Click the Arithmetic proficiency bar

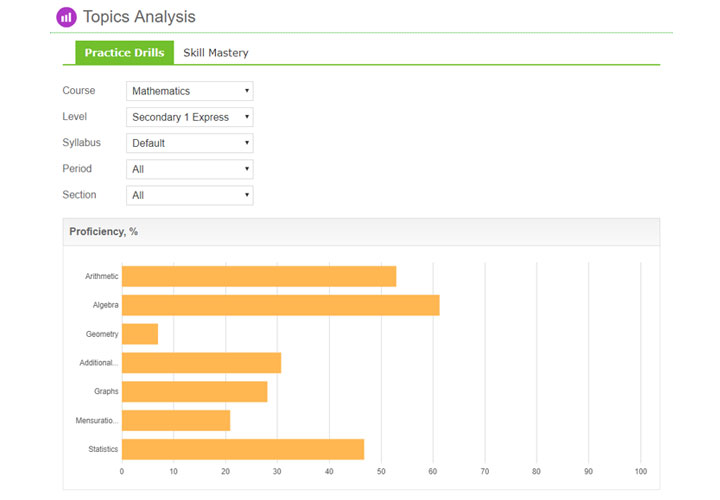[258, 276]
